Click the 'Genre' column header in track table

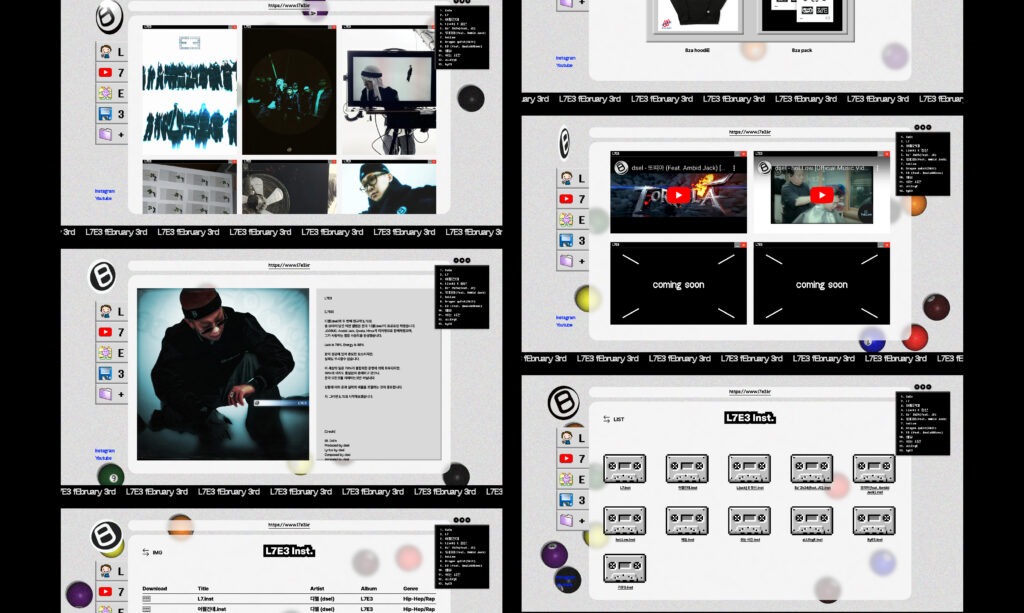411,589
